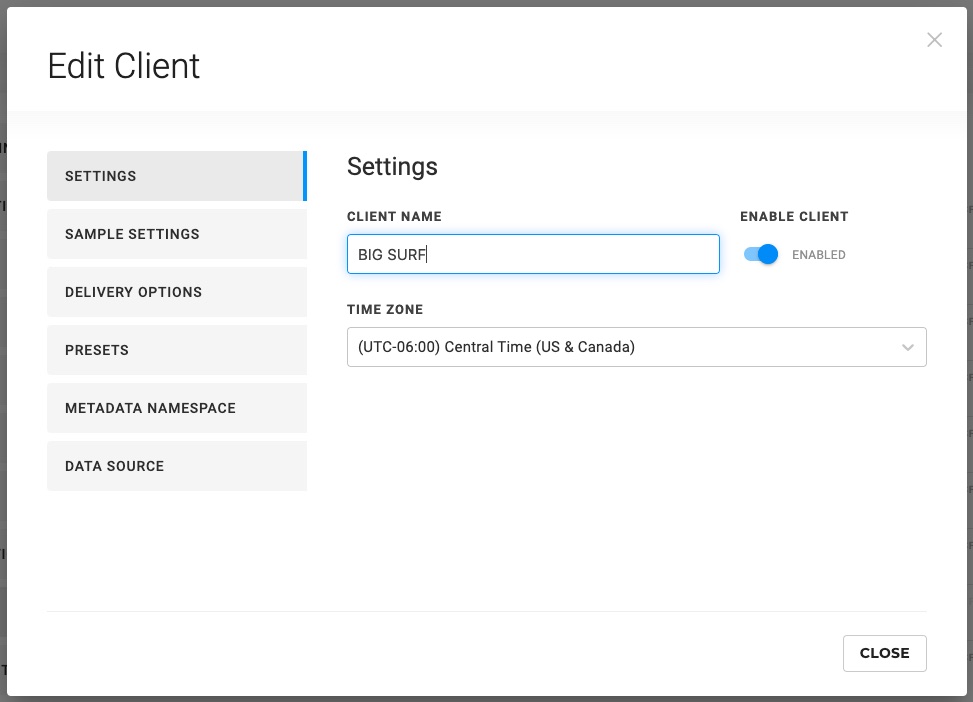Switch to the Sample Settings tab
The image size is (973, 702).
176,234
